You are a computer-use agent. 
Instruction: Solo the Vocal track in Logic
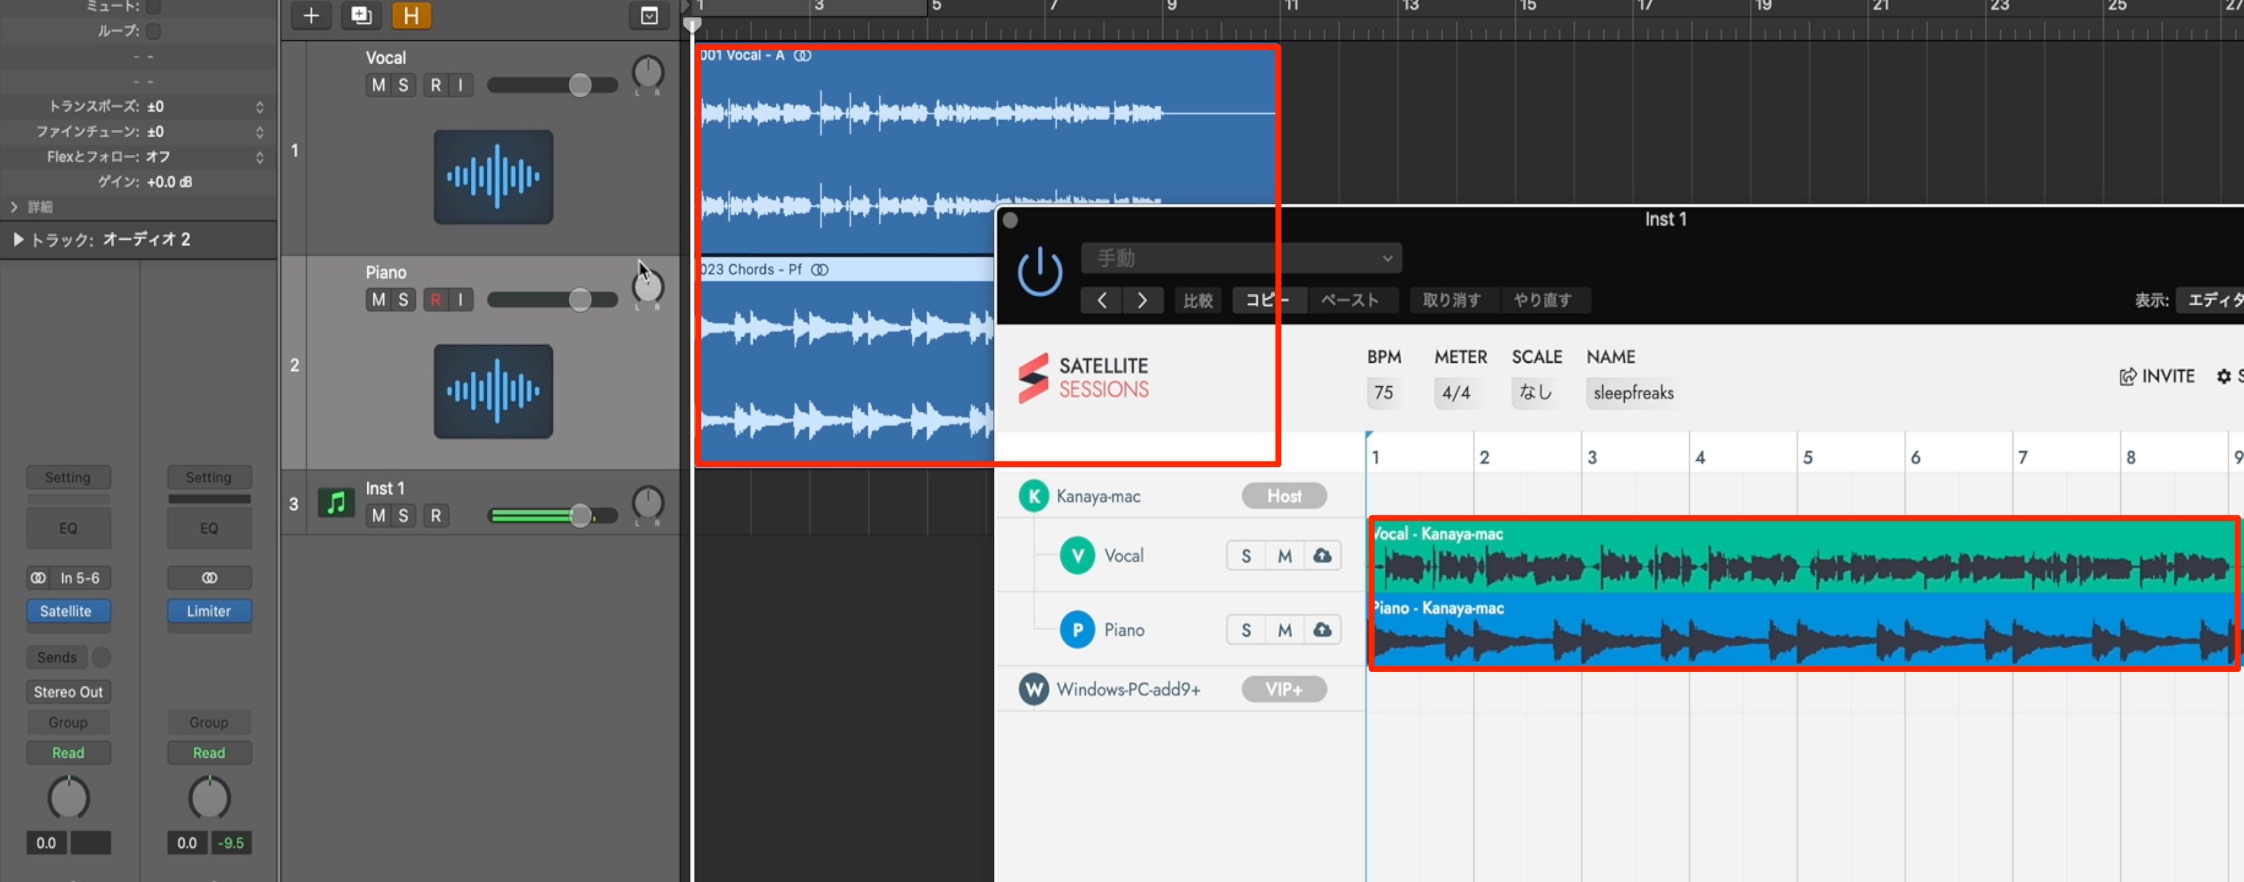[403, 85]
